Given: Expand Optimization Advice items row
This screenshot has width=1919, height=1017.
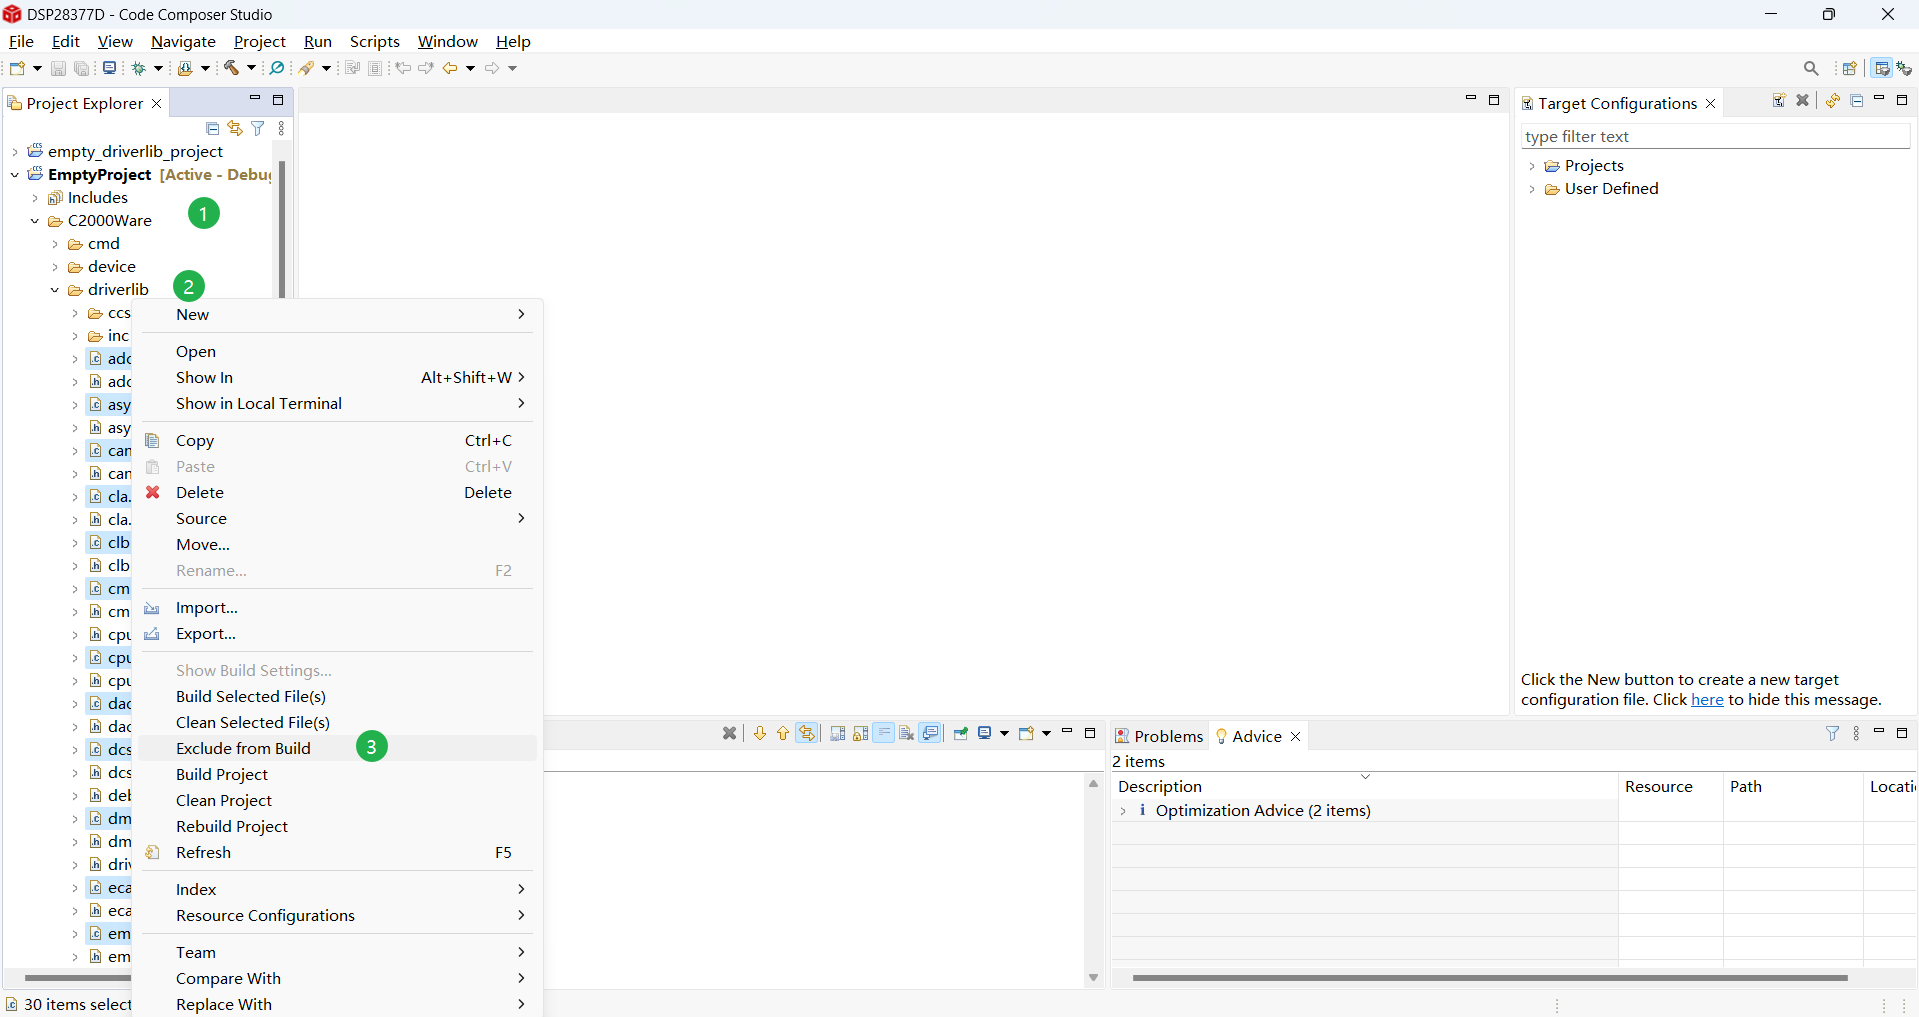Looking at the screenshot, I should pos(1123,811).
